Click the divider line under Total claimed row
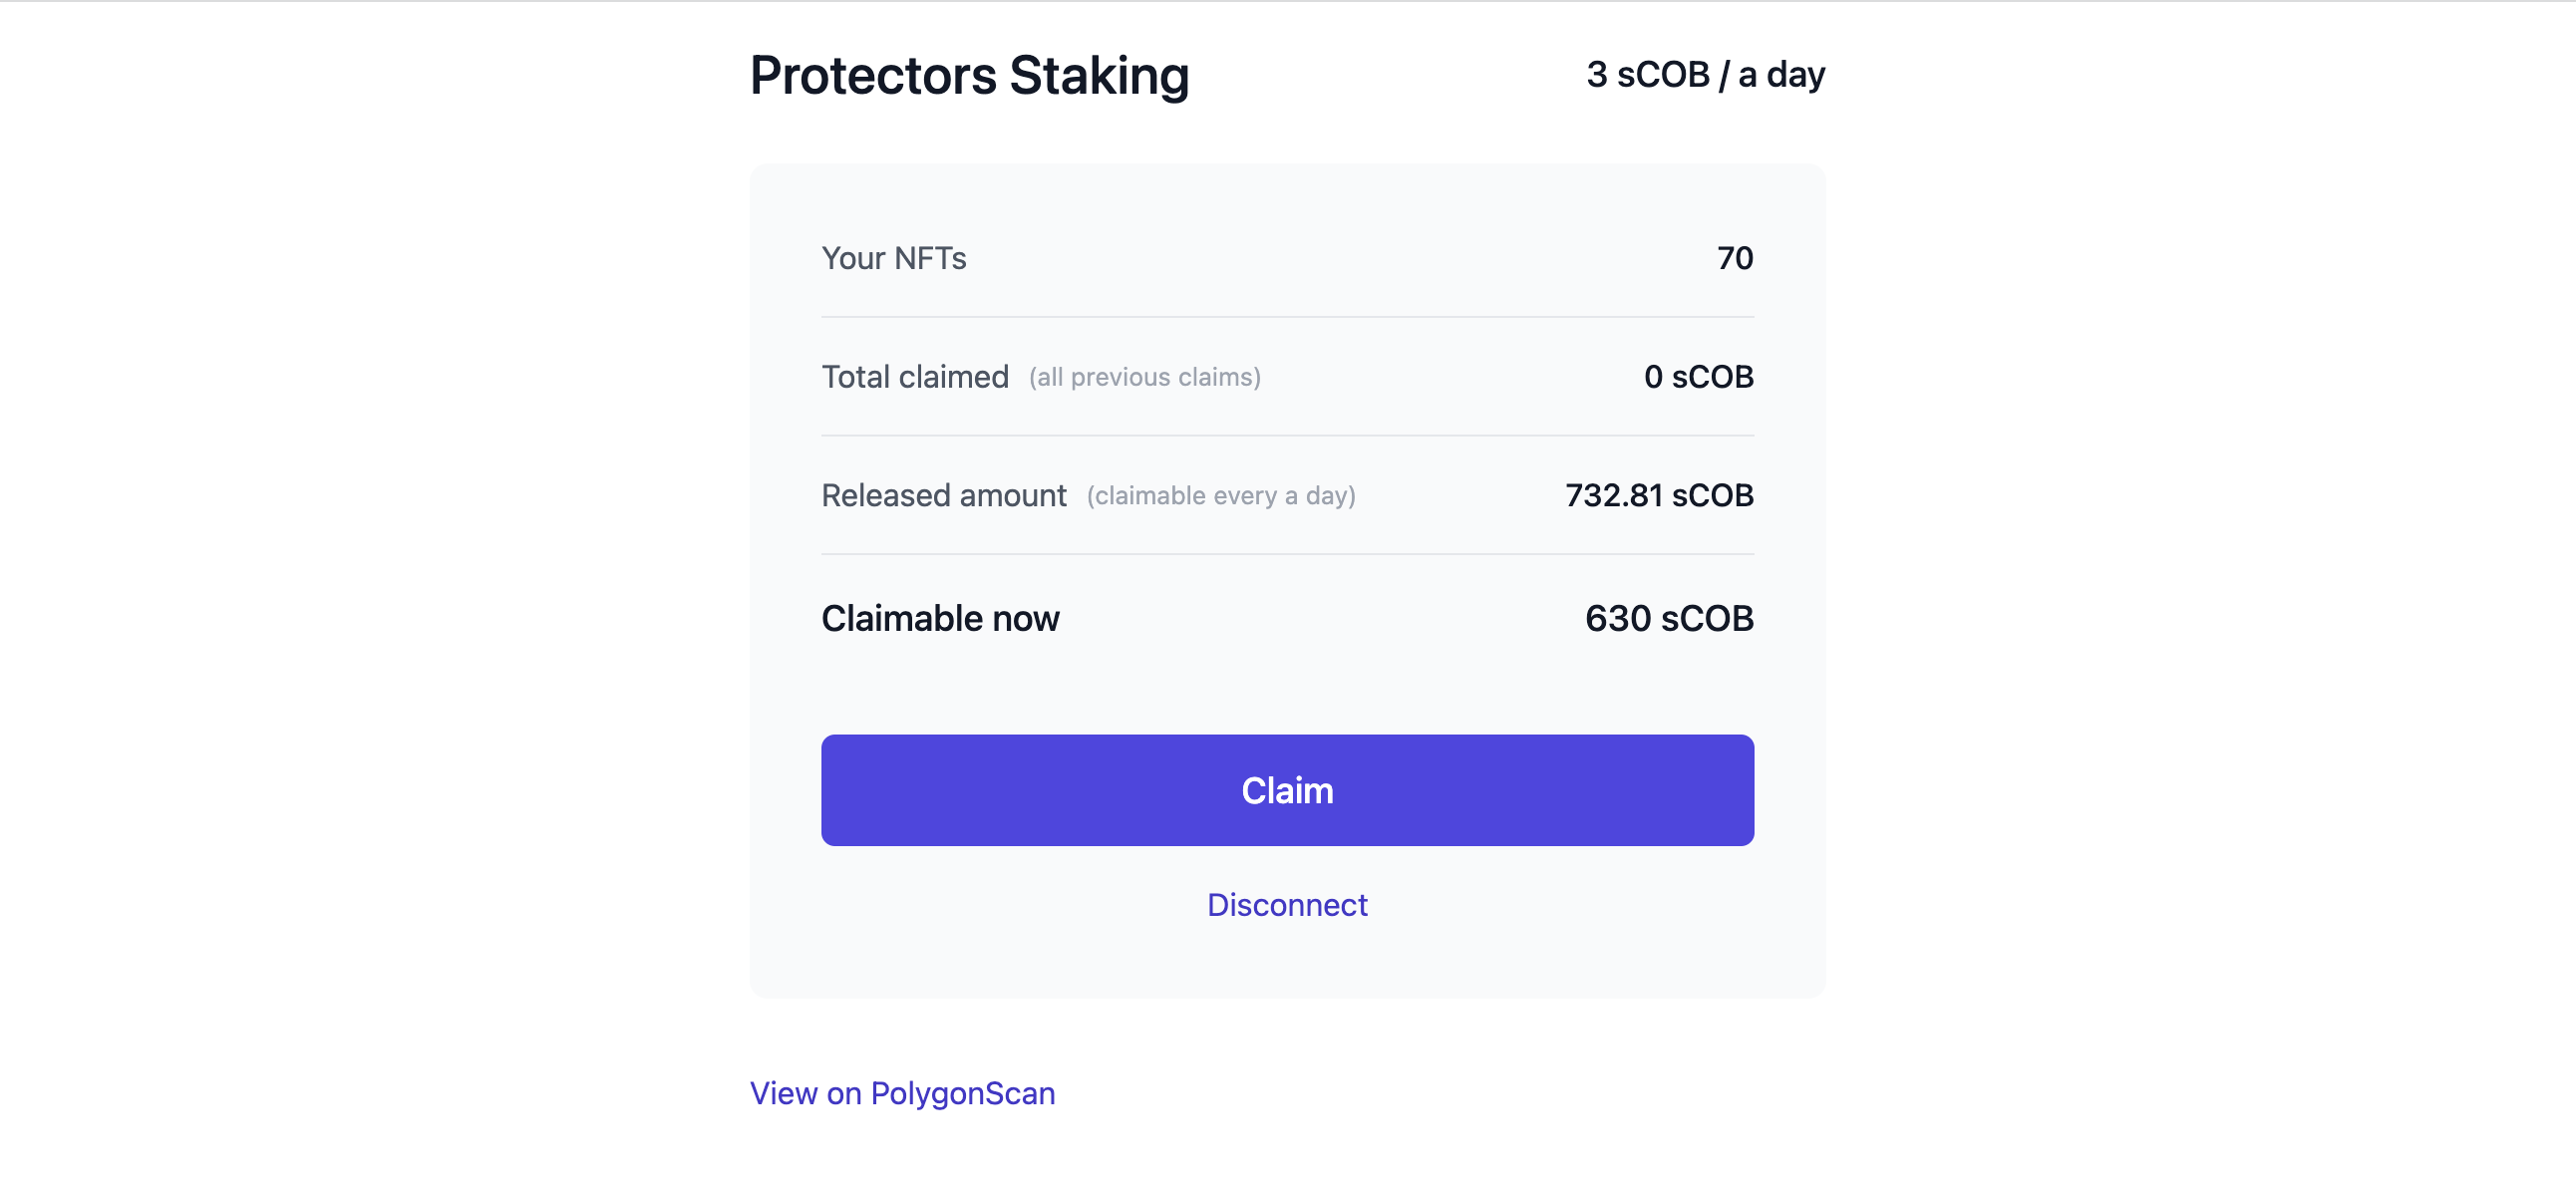2576x1186 pixels. tap(1287, 435)
